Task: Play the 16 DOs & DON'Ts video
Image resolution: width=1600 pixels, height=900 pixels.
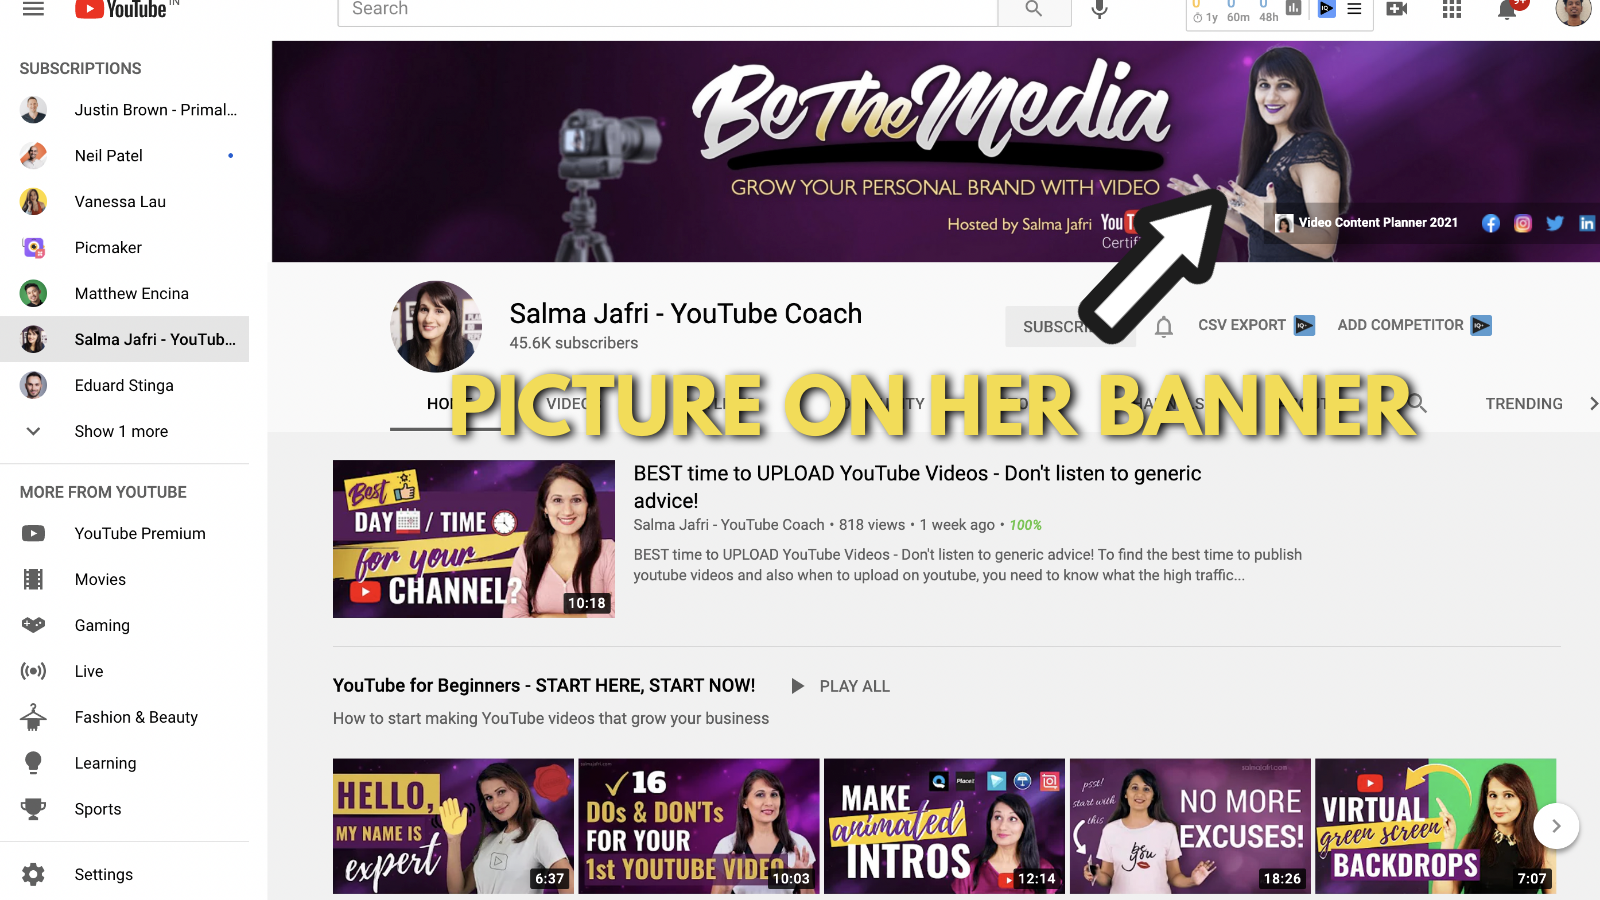Action: [x=699, y=826]
